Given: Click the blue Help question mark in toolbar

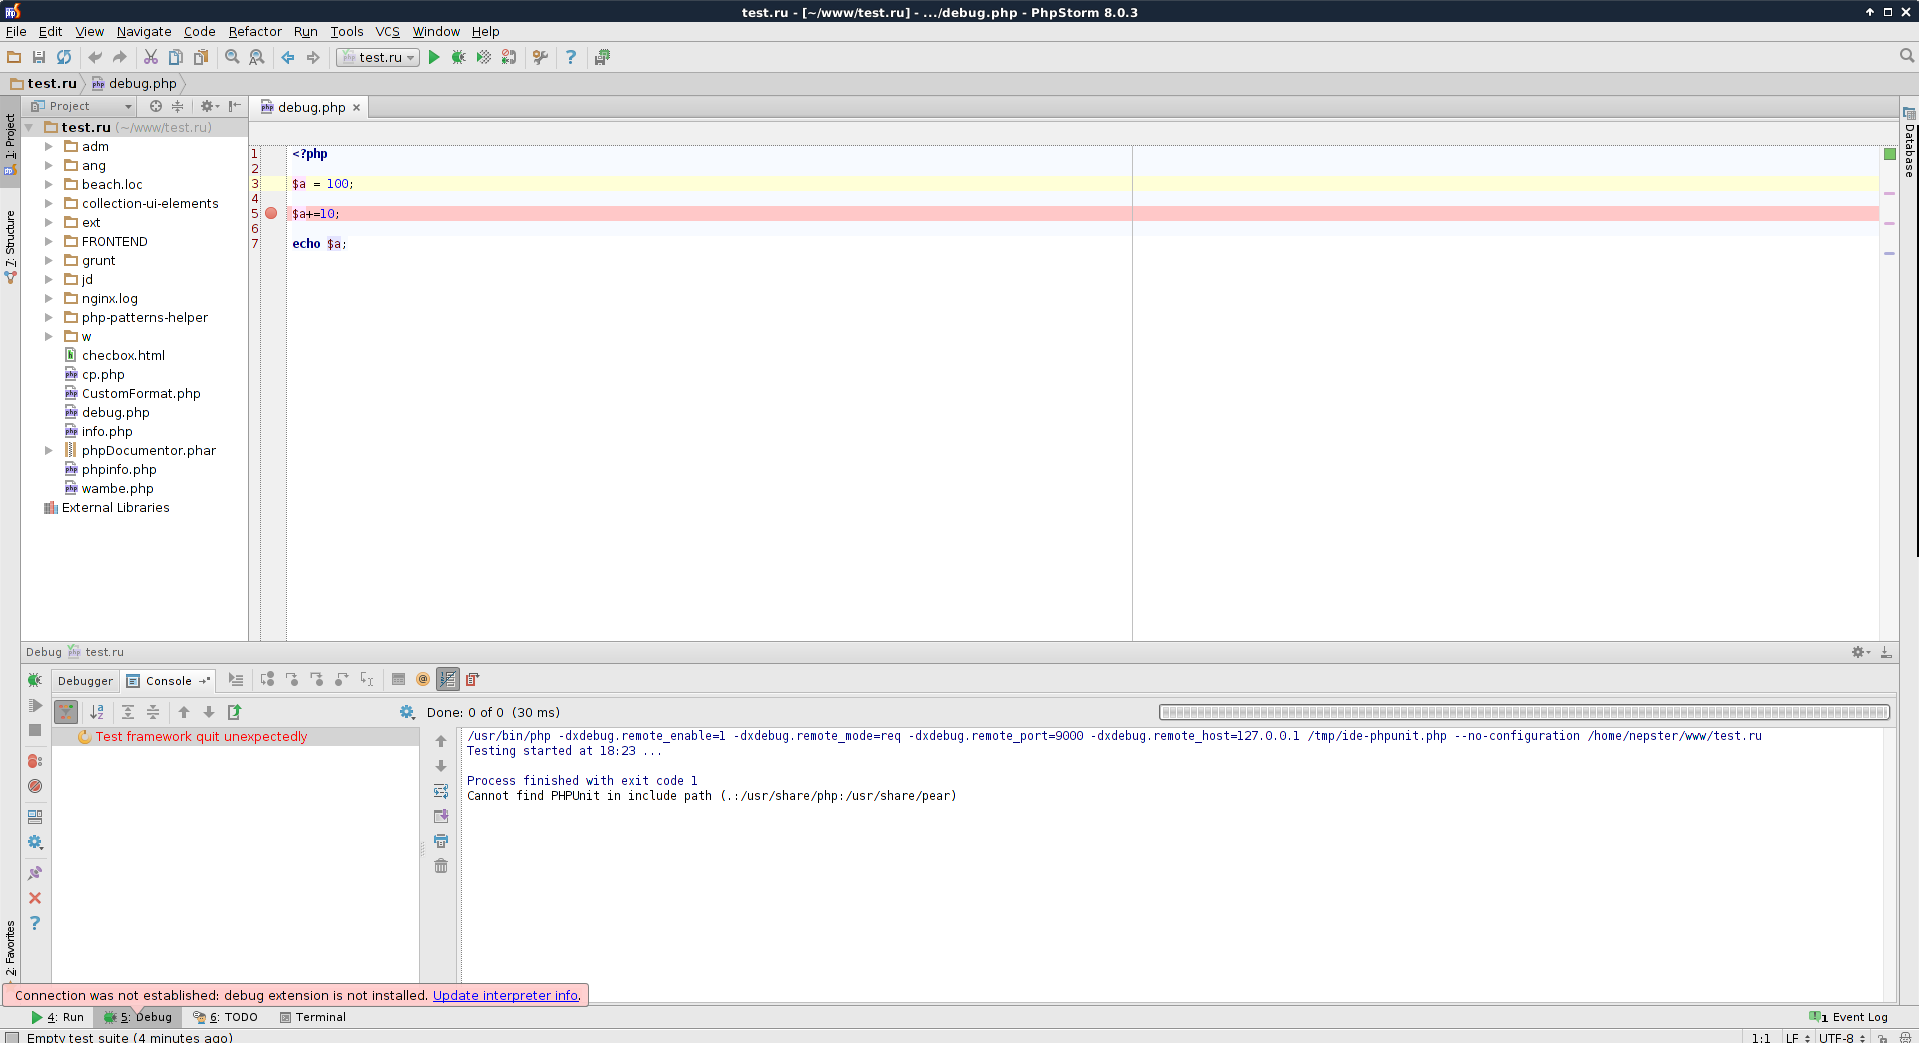Looking at the screenshot, I should [x=571, y=57].
